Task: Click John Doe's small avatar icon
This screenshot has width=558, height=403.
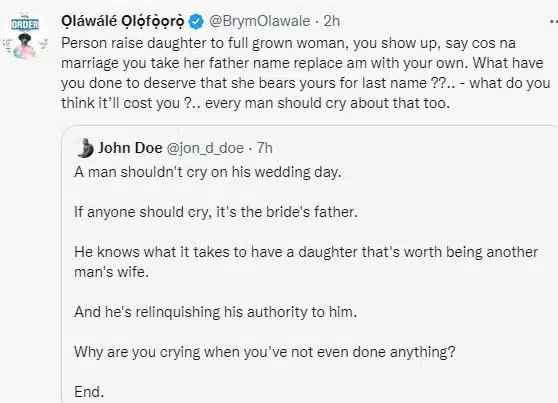Action: tap(85, 148)
